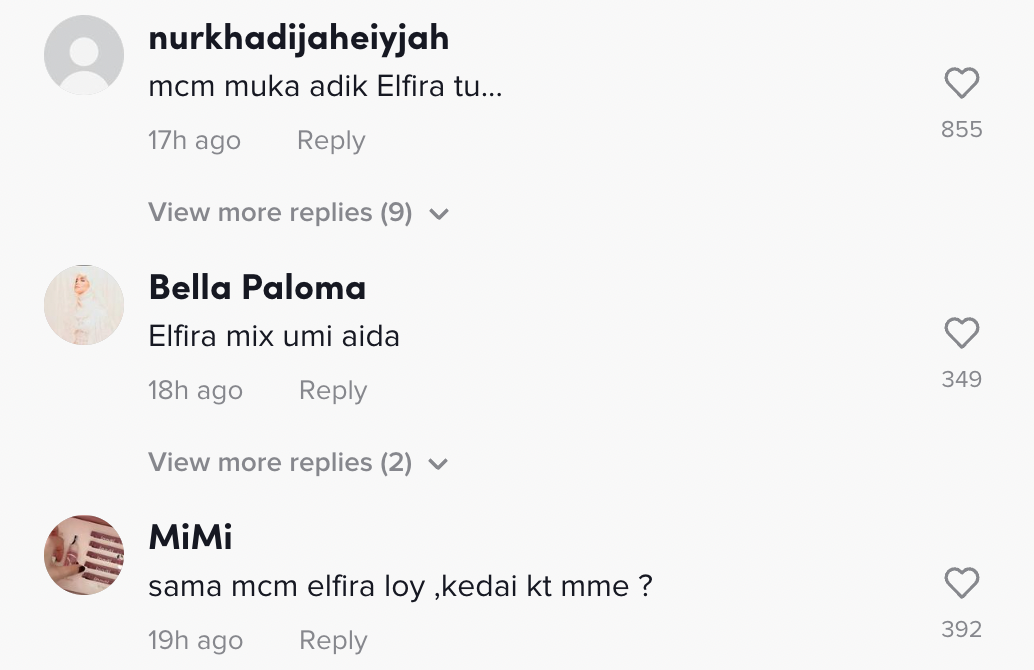This screenshot has width=1034, height=670.
Task: Open nurkhadijaheiyjah's default profile avatar
Action: click(x=84, y=55)
